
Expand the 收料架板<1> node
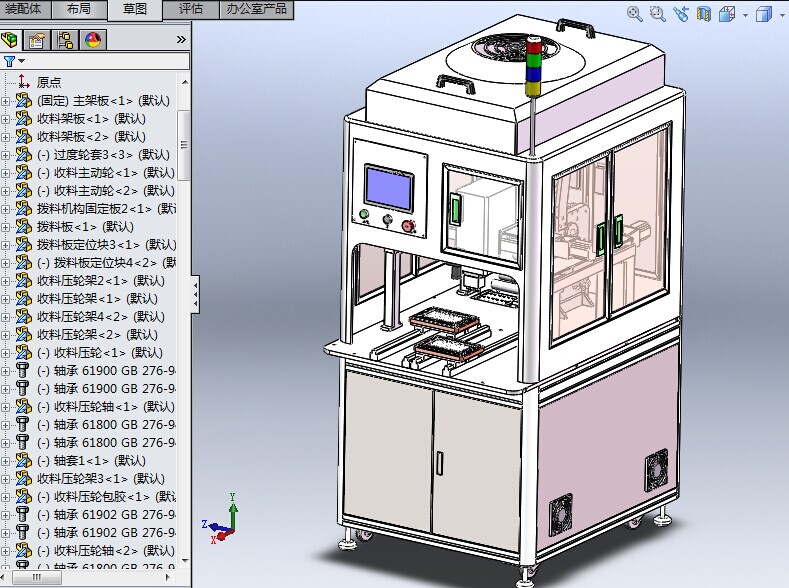click(6, 119)
